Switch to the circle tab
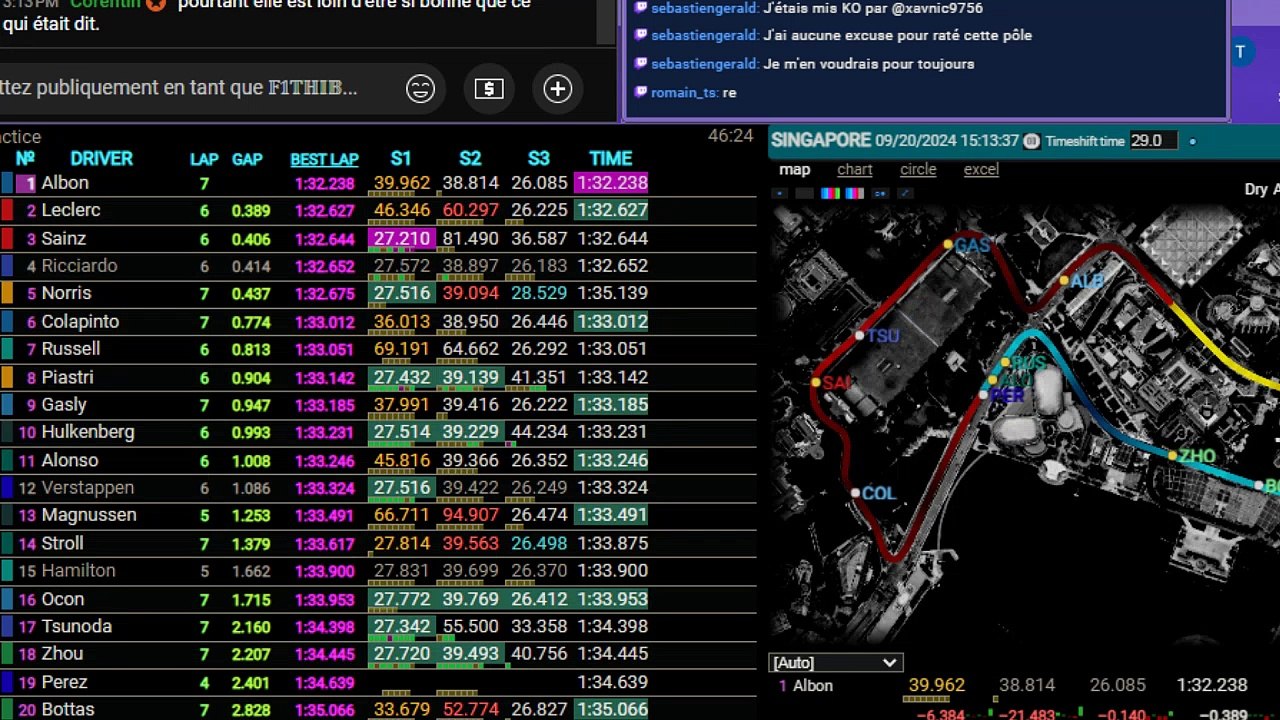 (918, 169)
